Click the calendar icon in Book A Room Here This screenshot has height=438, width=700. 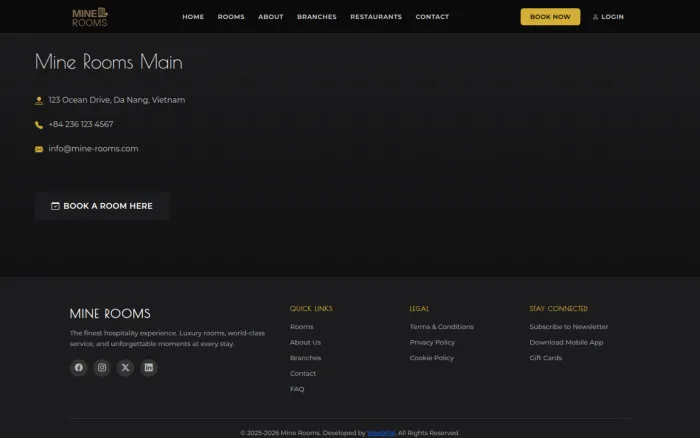coord(55,206)
